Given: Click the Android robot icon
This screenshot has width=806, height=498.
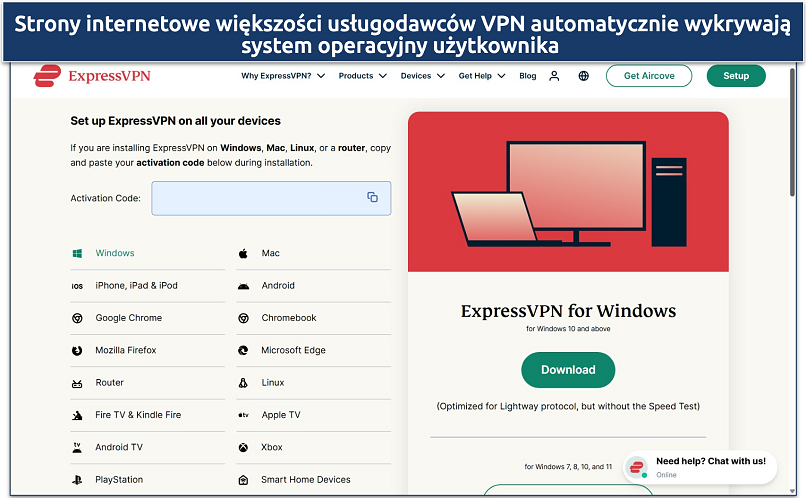Looking at the screenshot, I should tap(243, 286).
